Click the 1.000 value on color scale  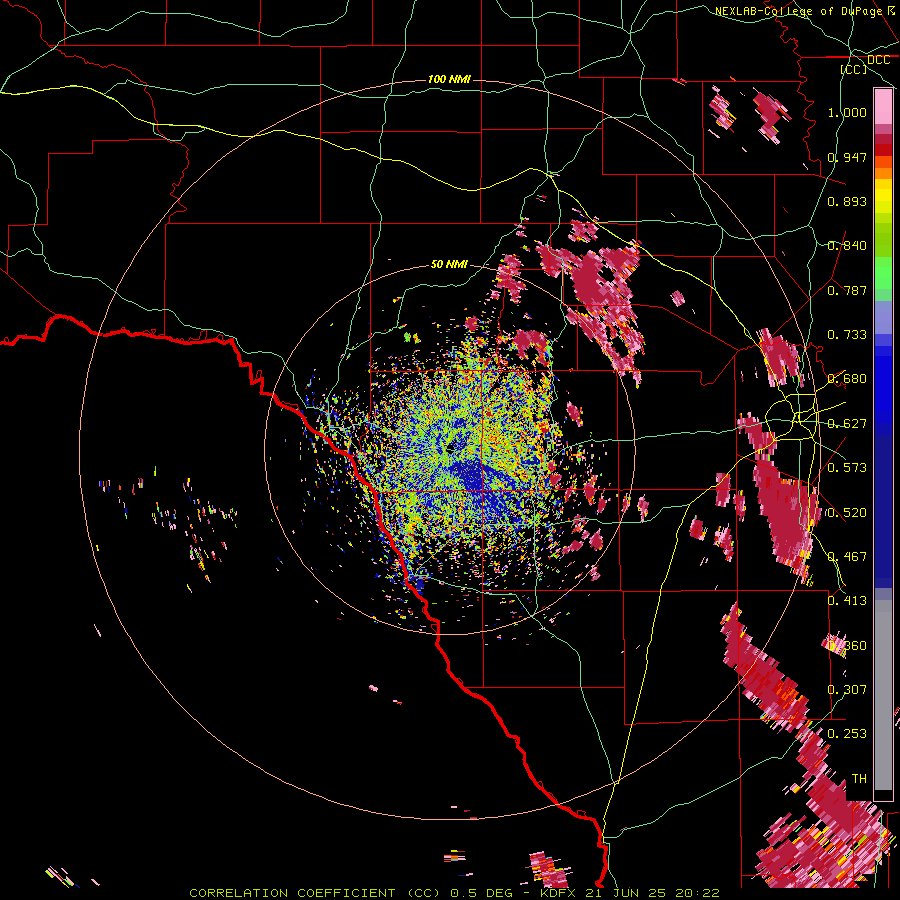[x=847, y=112]
